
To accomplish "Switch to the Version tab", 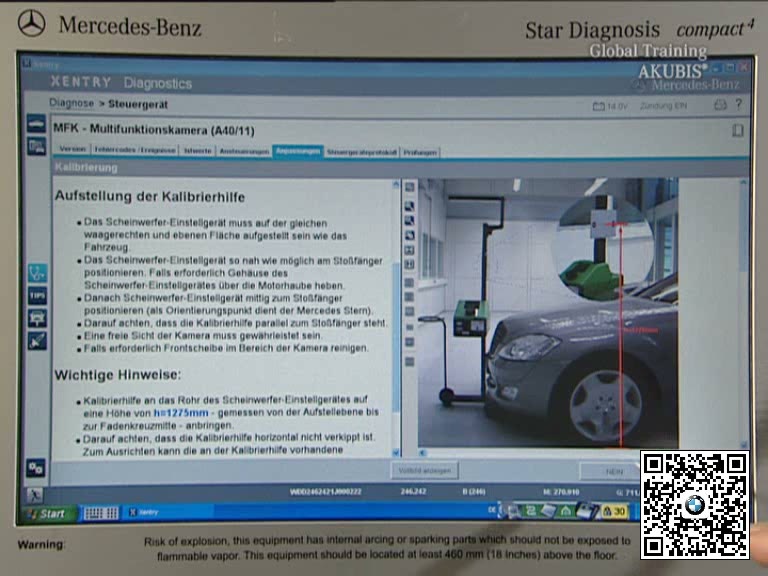I will 72,149.
